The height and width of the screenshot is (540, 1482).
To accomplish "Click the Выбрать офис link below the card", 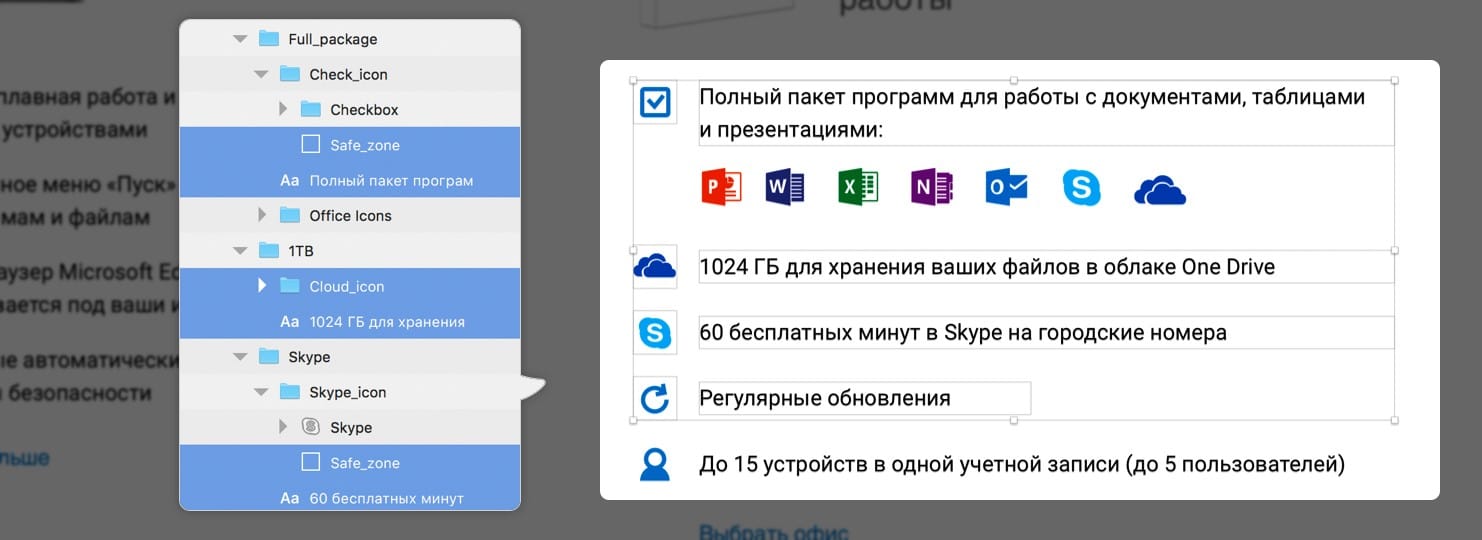I will coord(774,532).
